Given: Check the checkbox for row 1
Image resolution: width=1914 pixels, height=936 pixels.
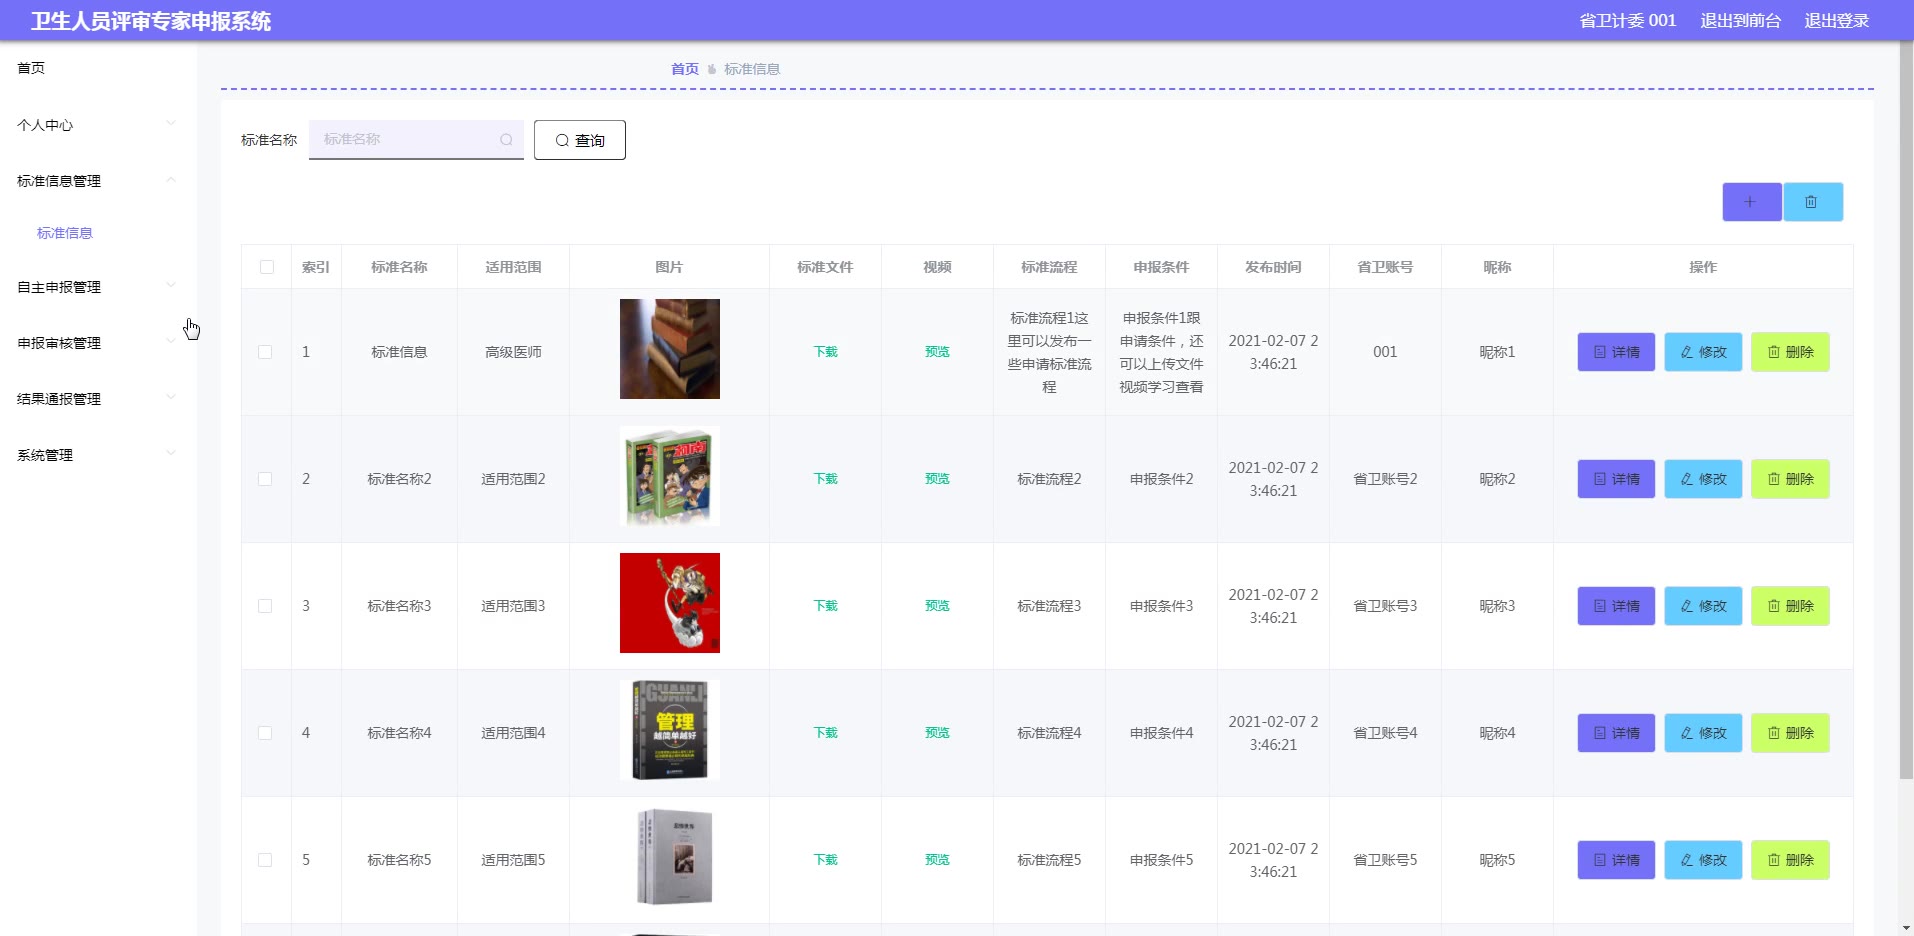Looking at the screenshot, I should (x=265, y=352).
